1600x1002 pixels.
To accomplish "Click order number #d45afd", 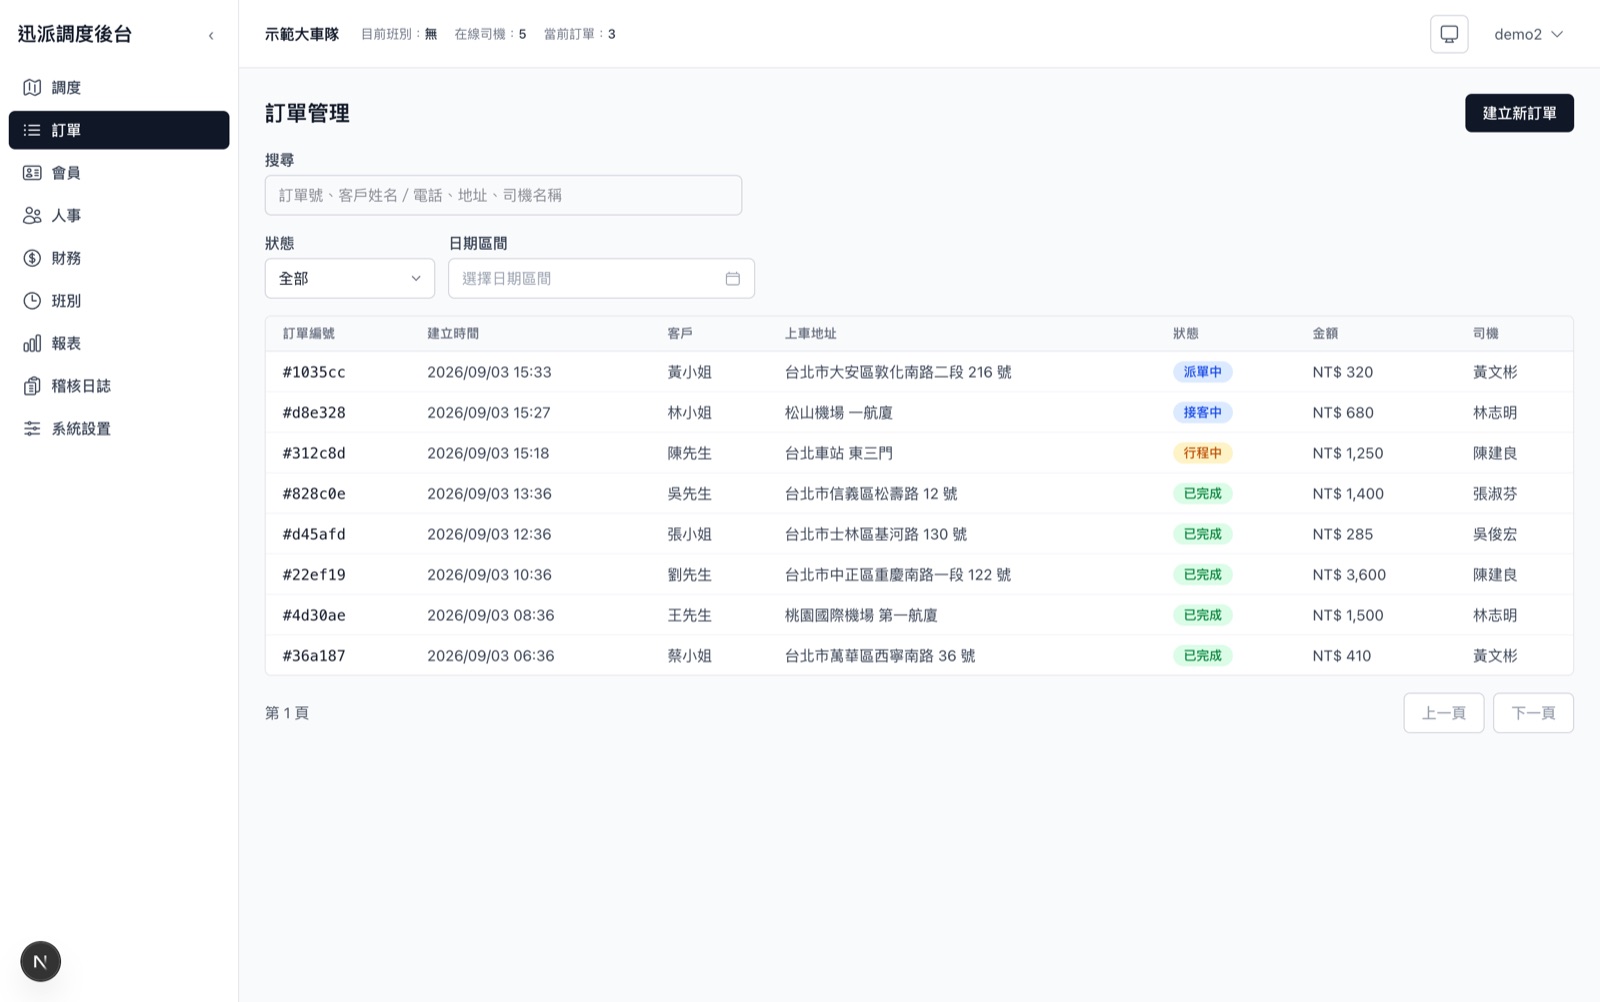I will [x=314, y=534].
